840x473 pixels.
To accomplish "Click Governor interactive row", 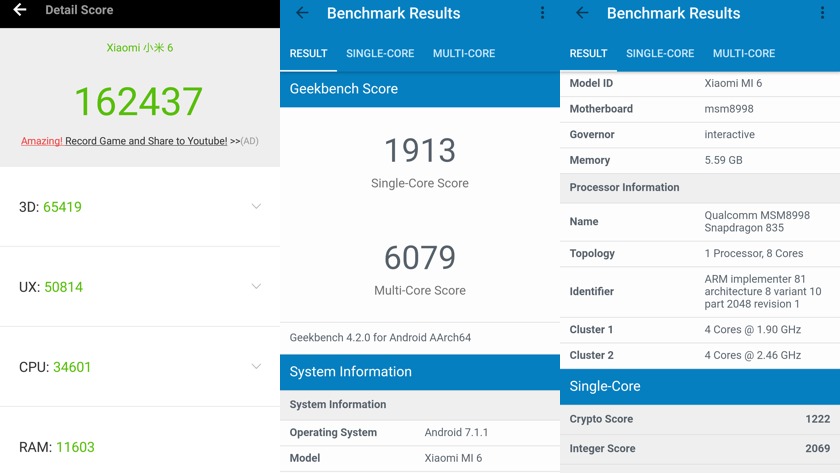I will 700,135.
